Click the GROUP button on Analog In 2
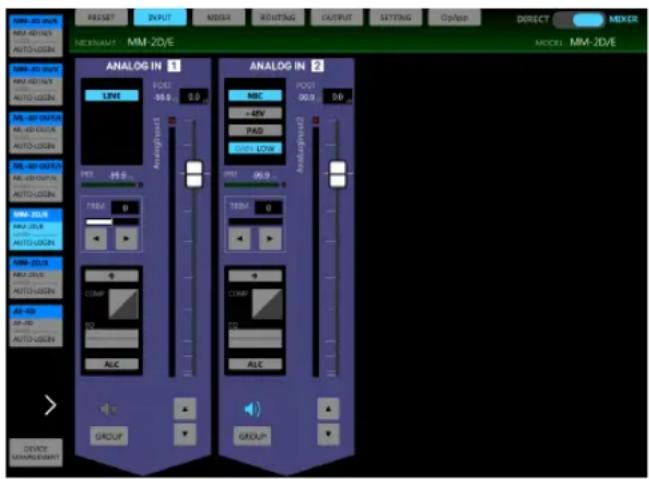Viewport: 649px width, 479px height. pos(252,436)
